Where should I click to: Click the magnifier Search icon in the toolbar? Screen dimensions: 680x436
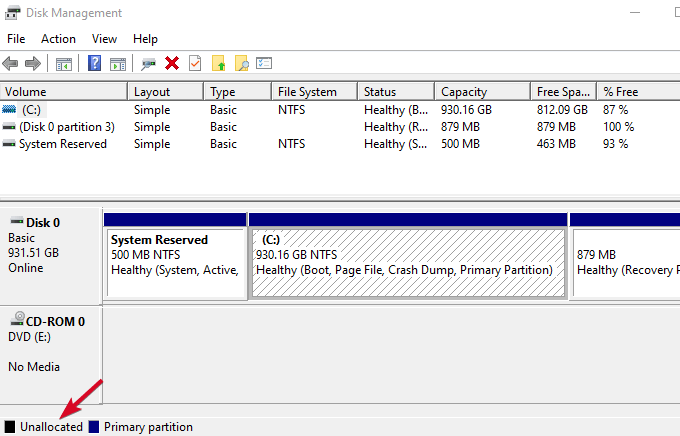pos(241,63)
